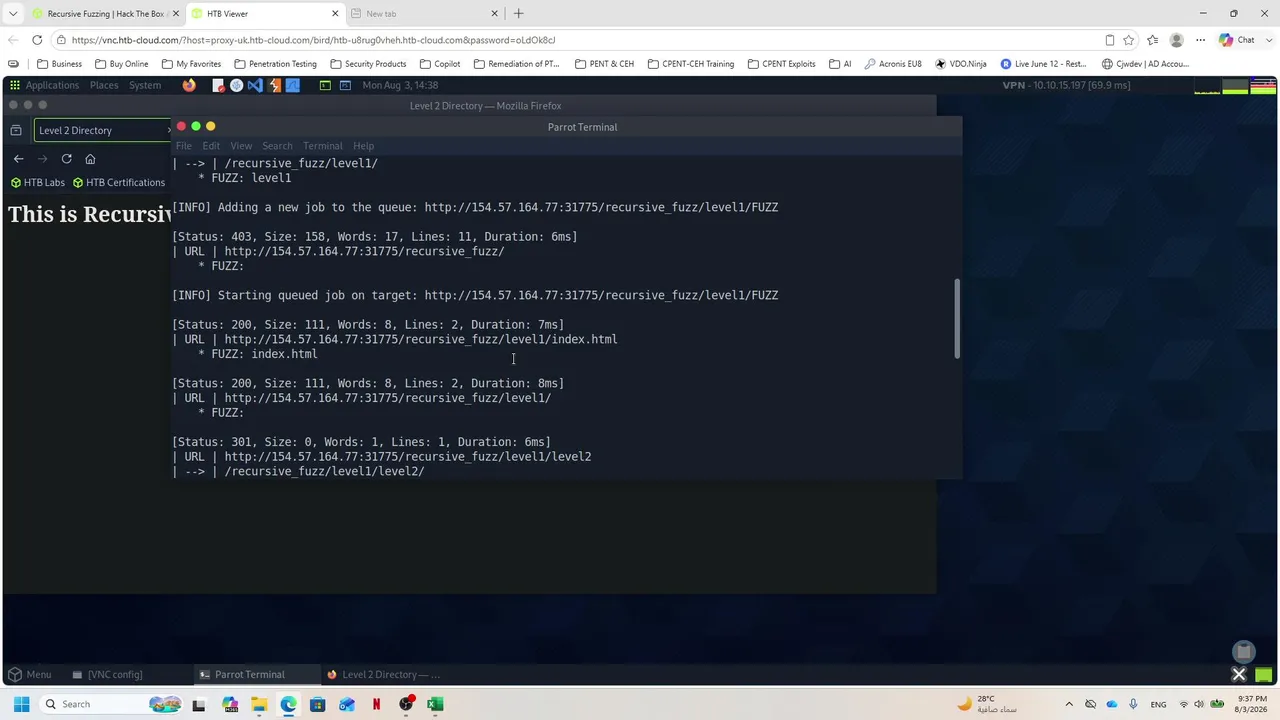Click the Edge address bar URL

coord(313,40)
